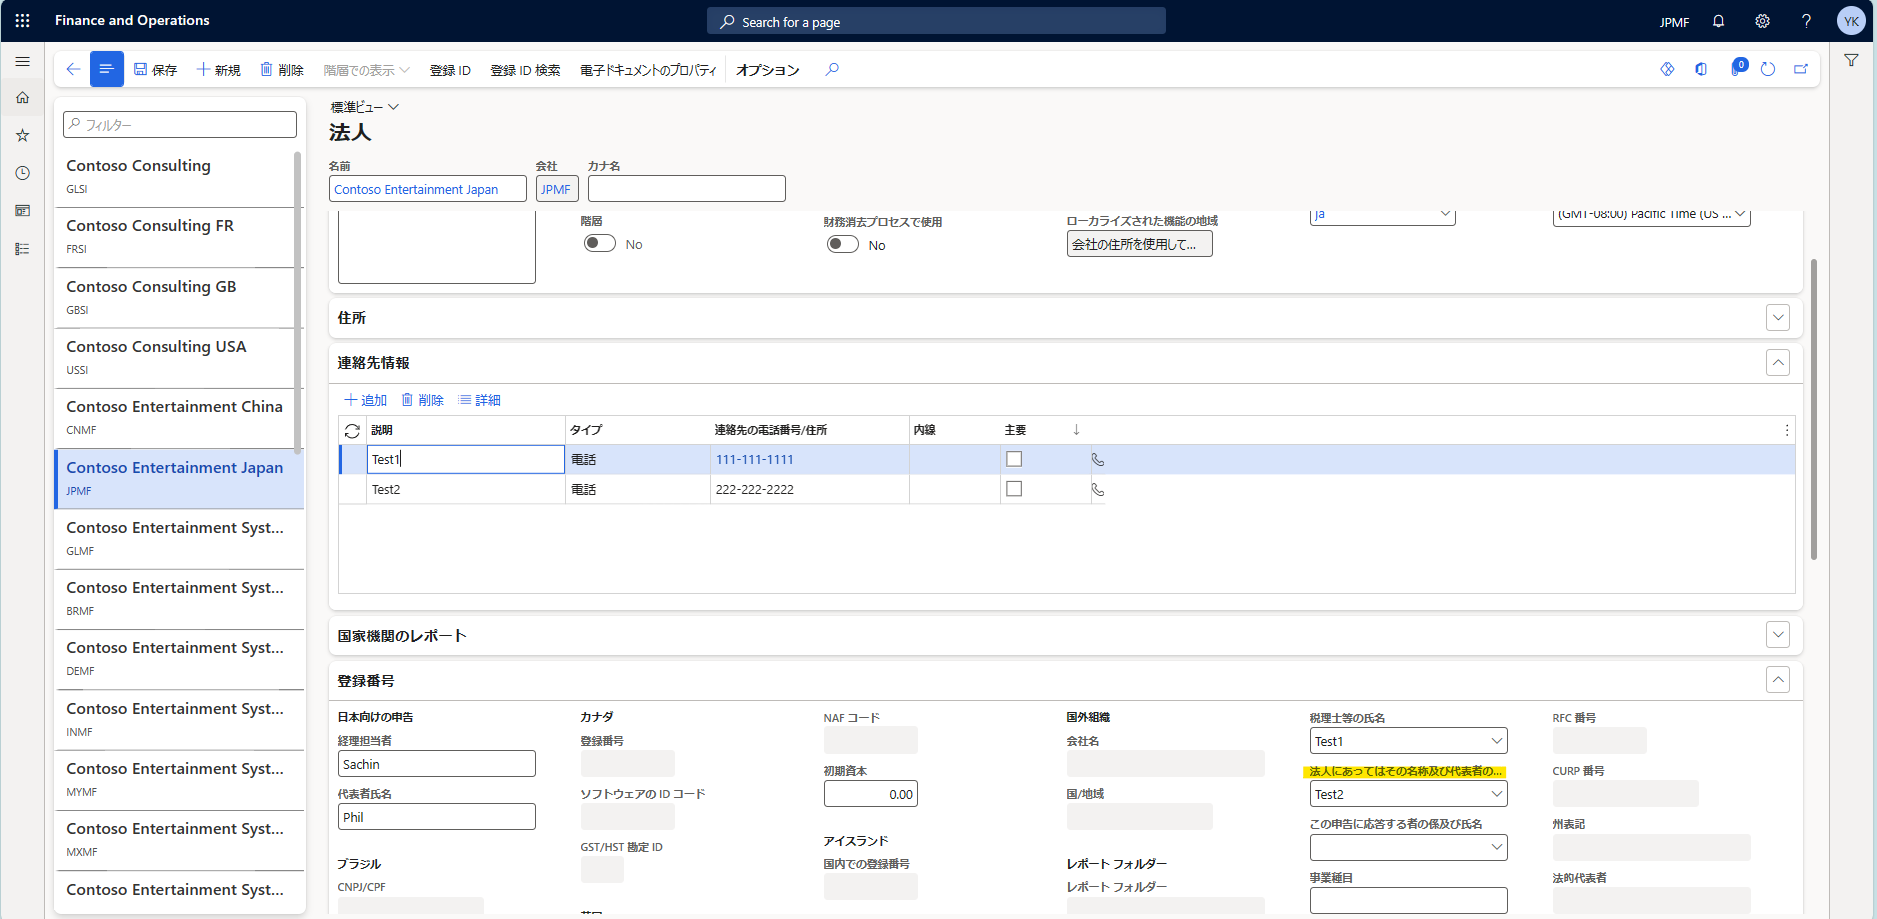This screenshot has height=919, width=1877.
Task: Open the 階層での表示 dropdown menu
Action: click(366, 70)
